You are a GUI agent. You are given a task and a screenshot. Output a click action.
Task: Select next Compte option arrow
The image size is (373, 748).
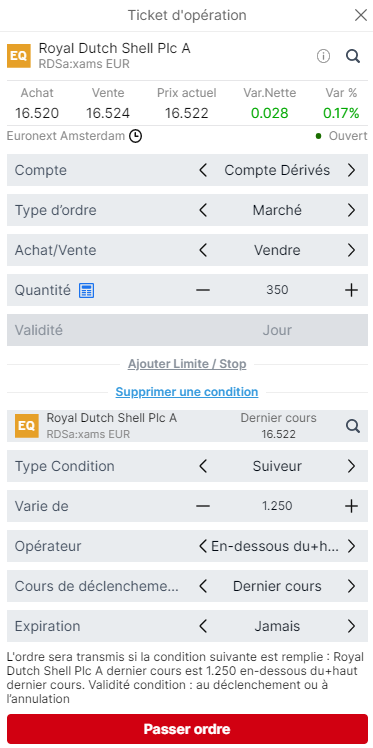pos(351,170)
